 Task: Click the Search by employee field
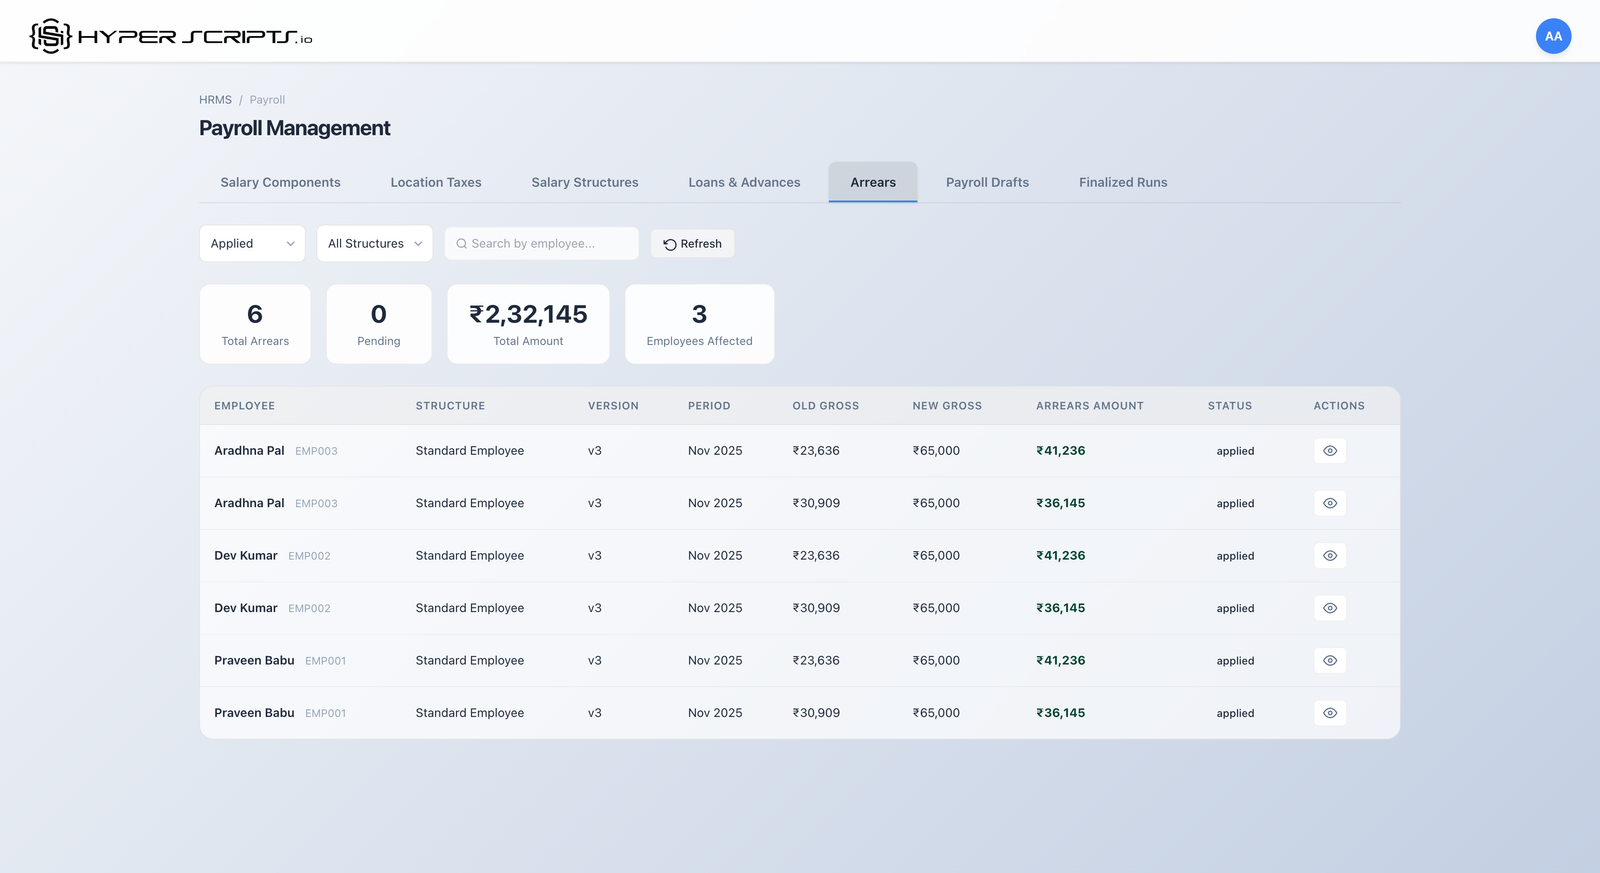point(542,244)
